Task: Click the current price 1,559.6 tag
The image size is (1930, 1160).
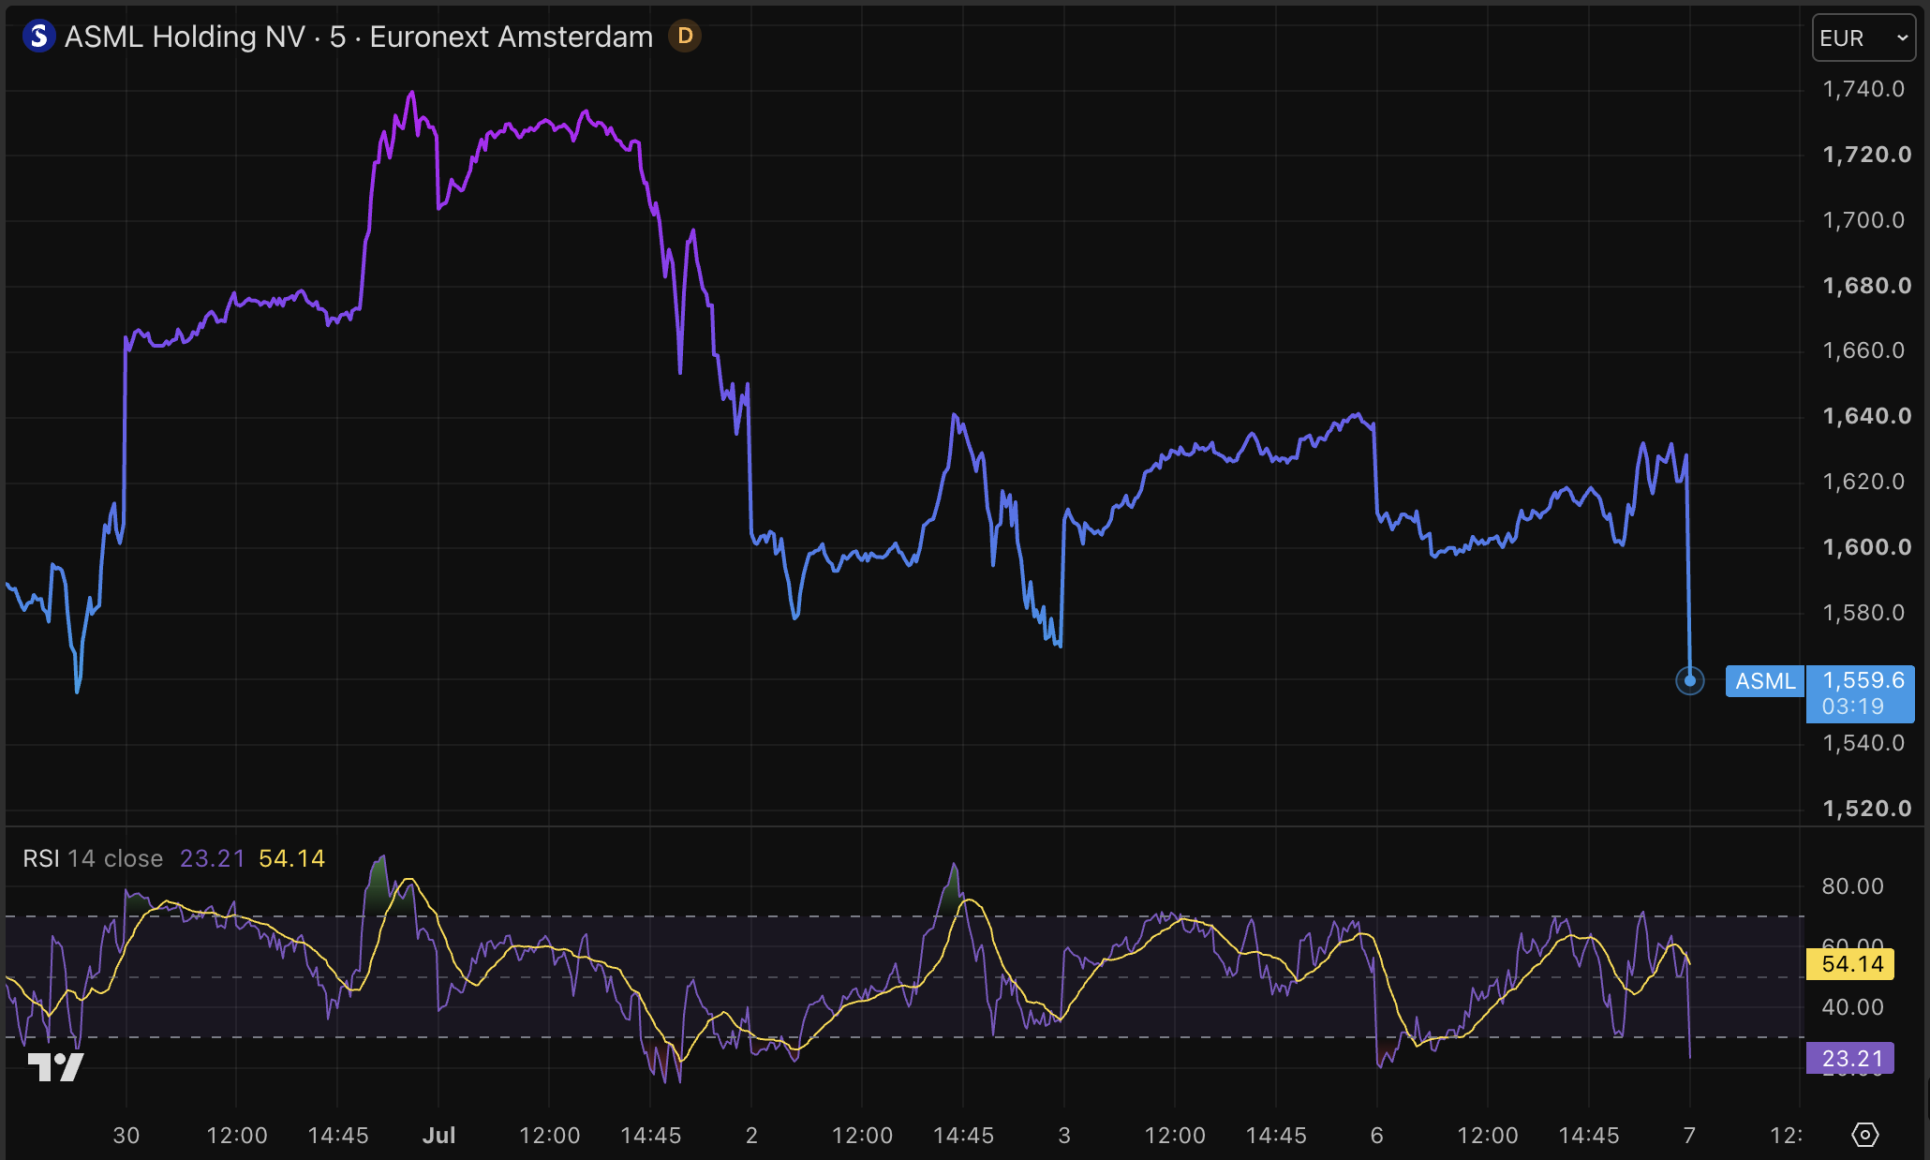Action: point(1863,680)
